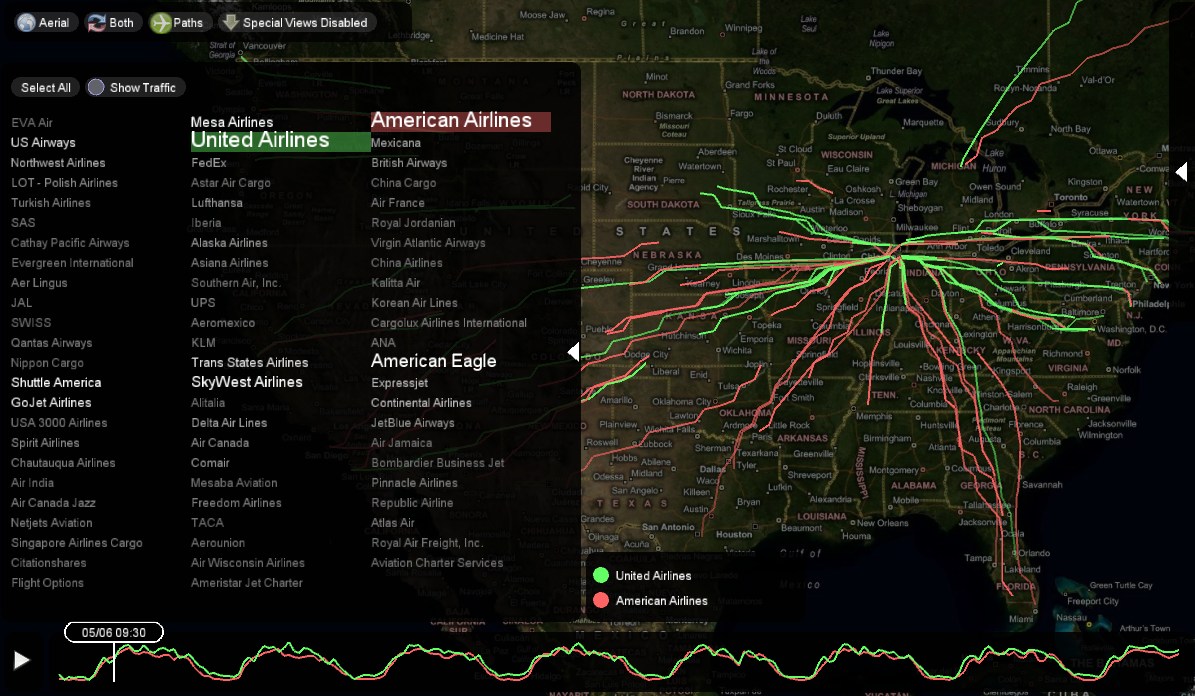Select Delta Air Lines

tap(229, 423)
